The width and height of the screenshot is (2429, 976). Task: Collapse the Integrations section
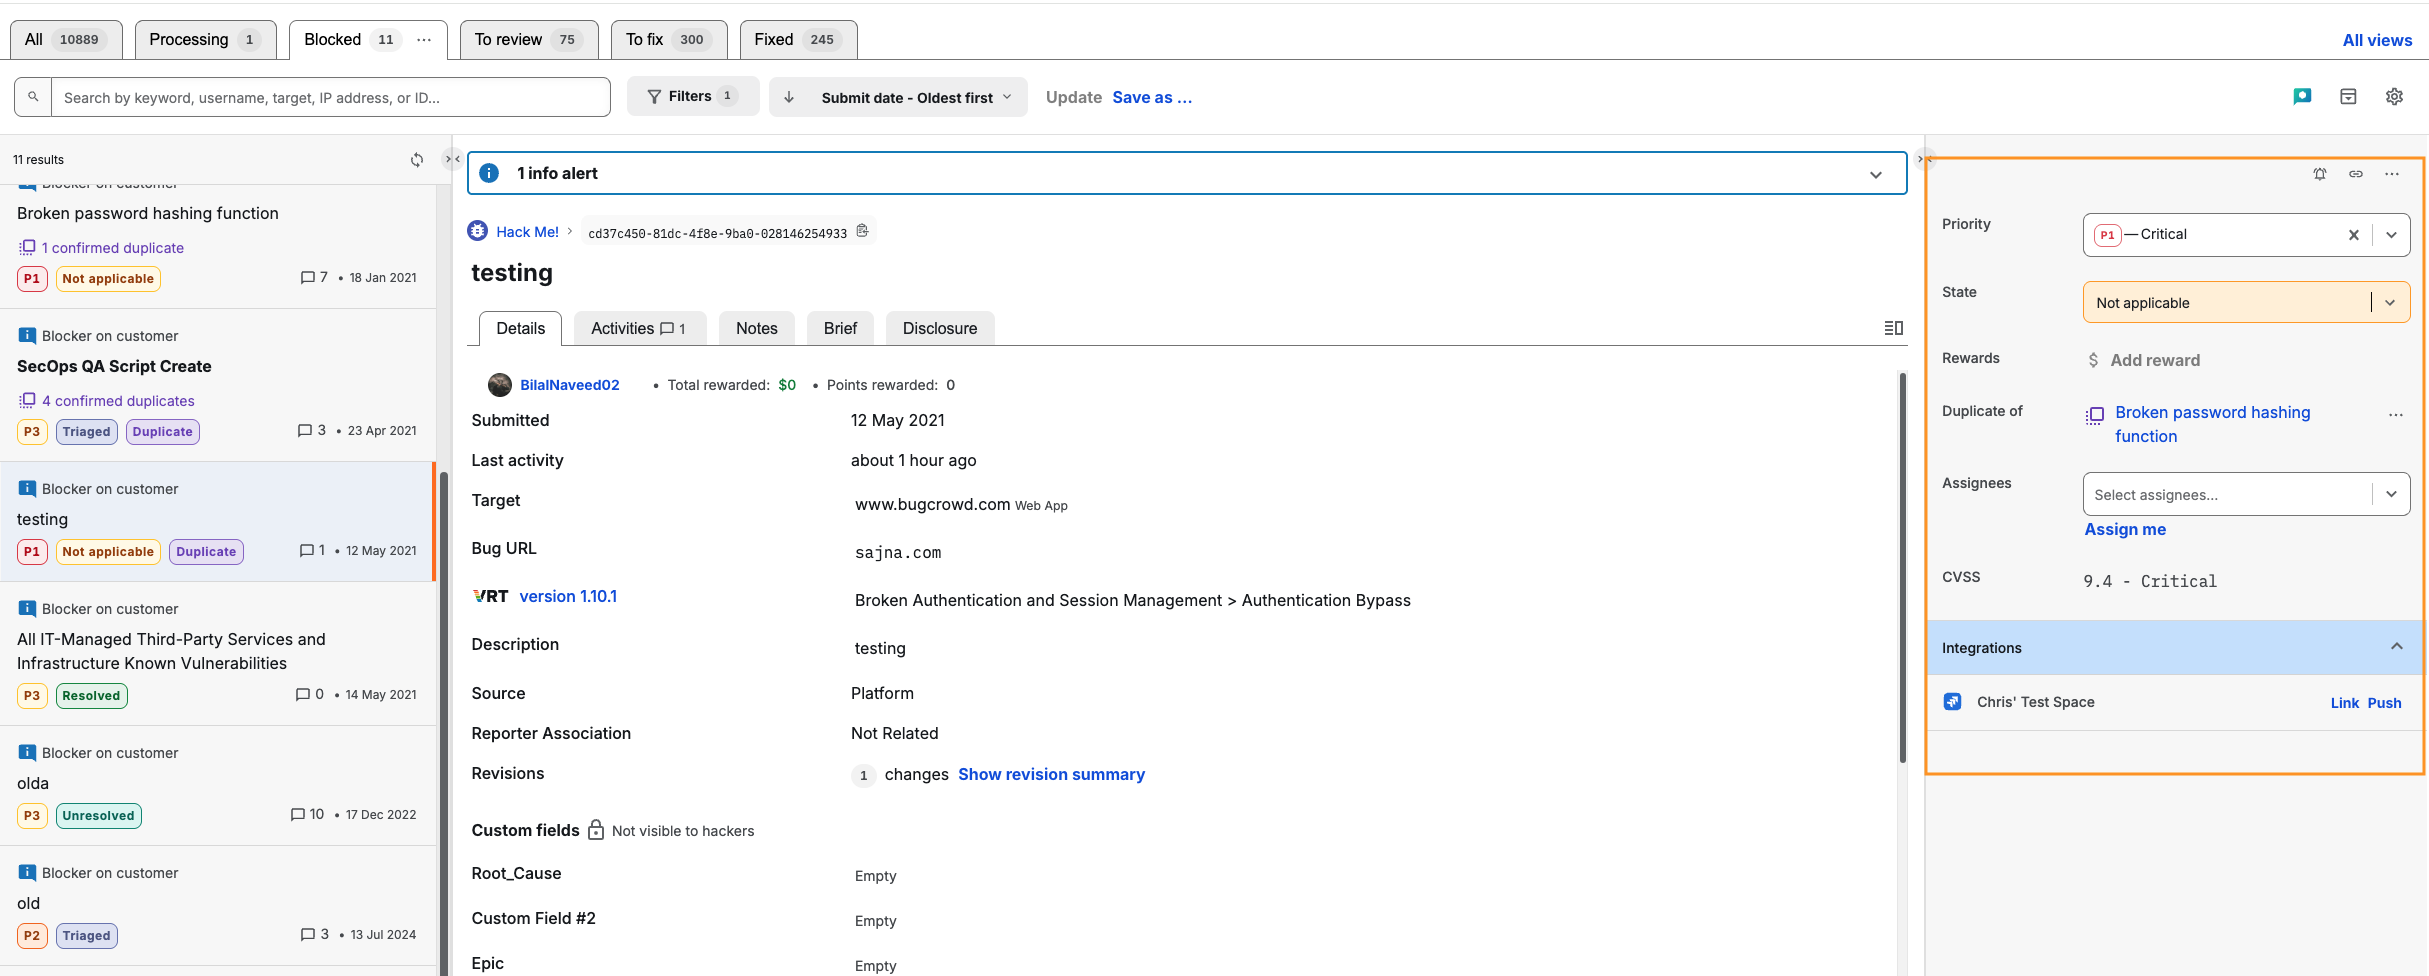click(x=2396, y=647)
